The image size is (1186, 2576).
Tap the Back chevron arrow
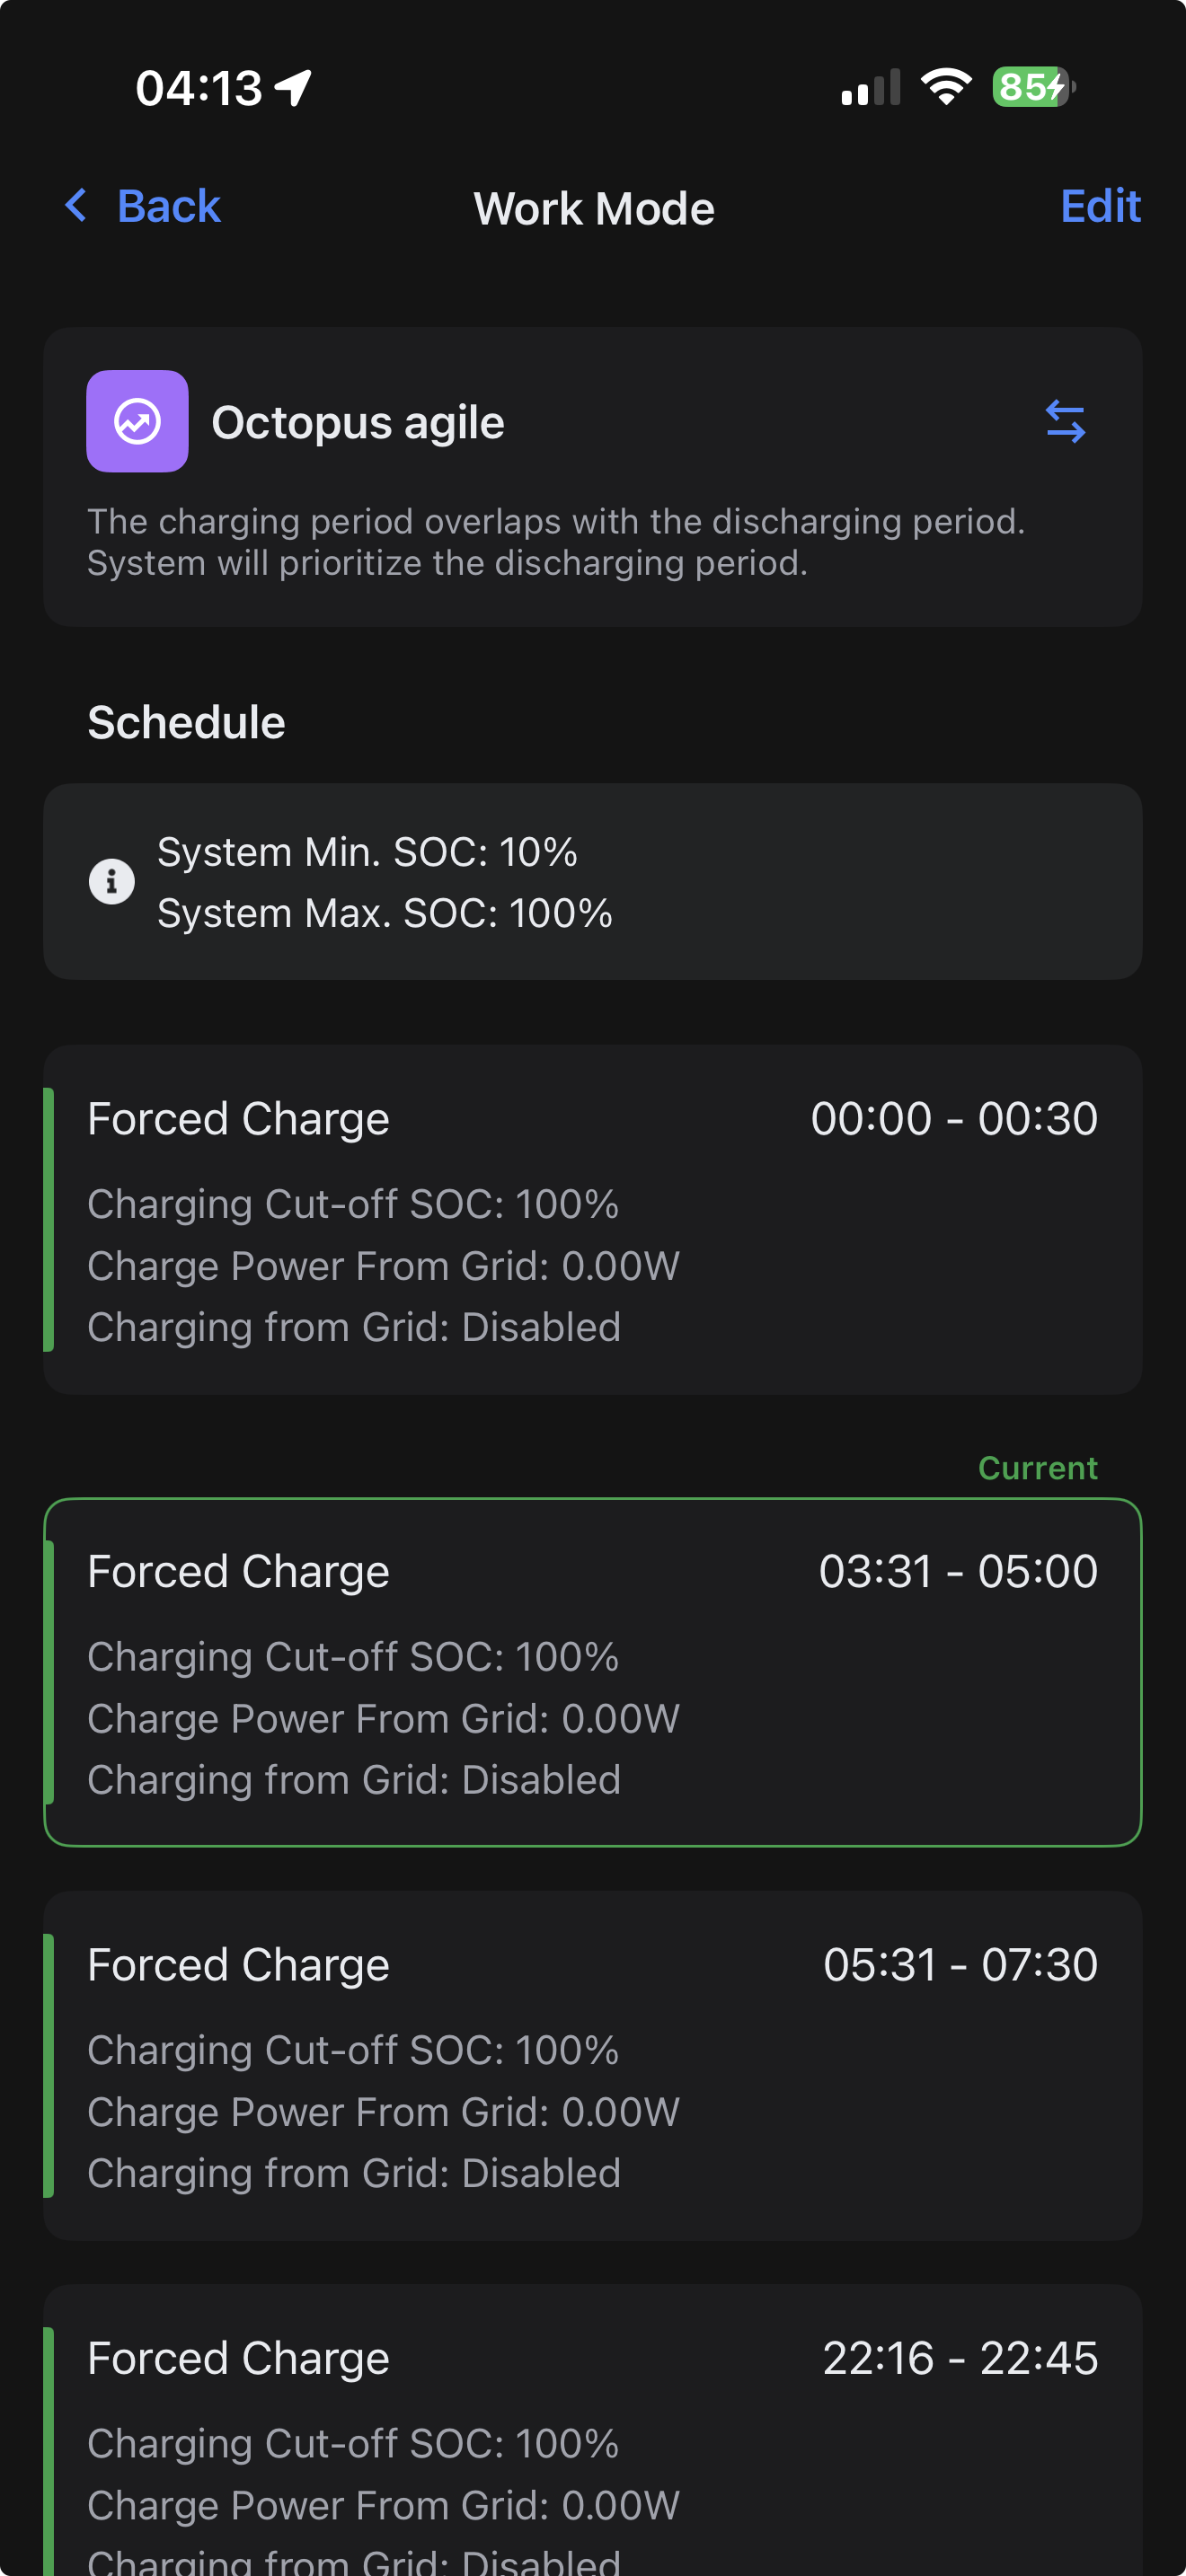[76, 206]
